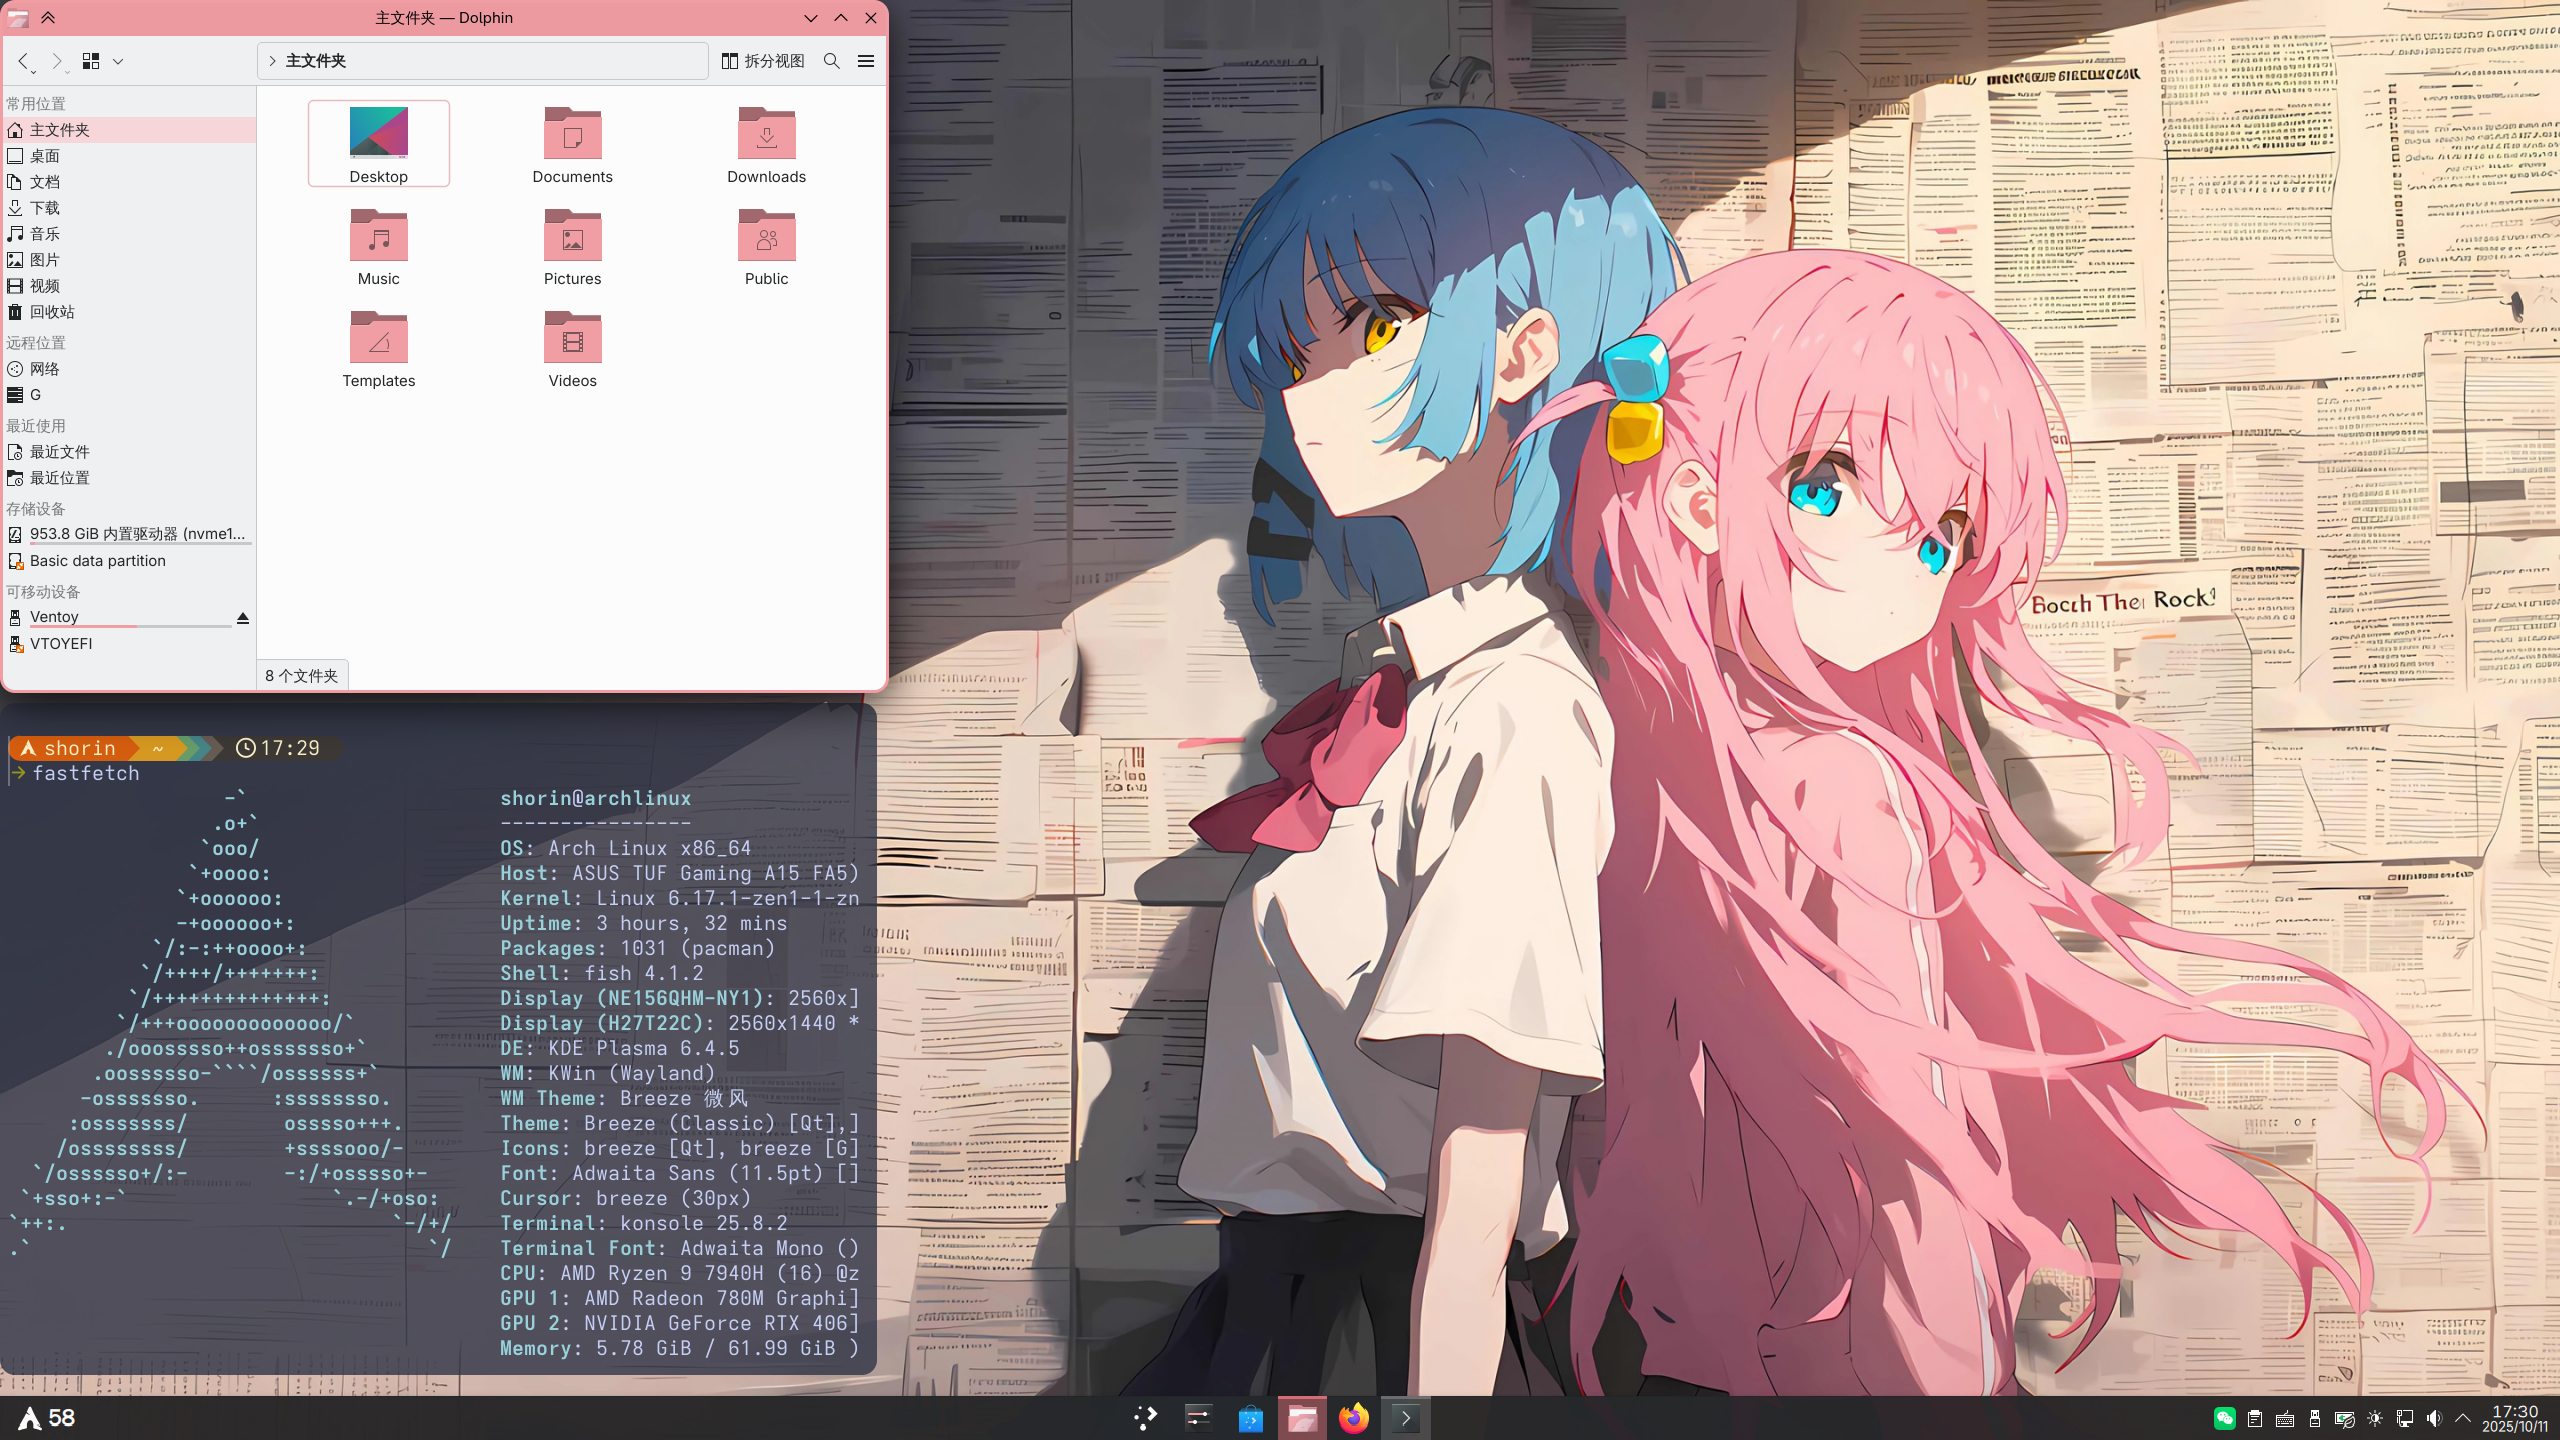Open 回收站 trash in the sidebar
The width and height of the screenshot is (2560, 1440).
(130, 312)
